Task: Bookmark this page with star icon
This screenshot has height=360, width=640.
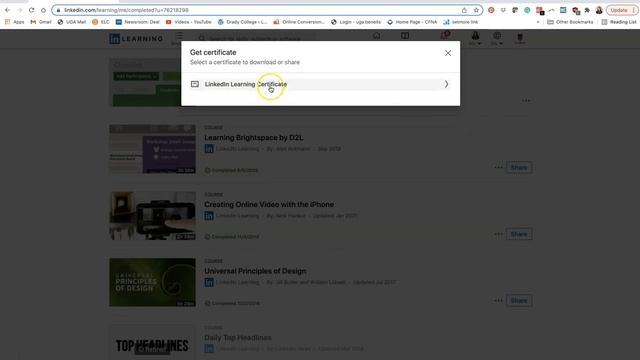Action: 476,10
